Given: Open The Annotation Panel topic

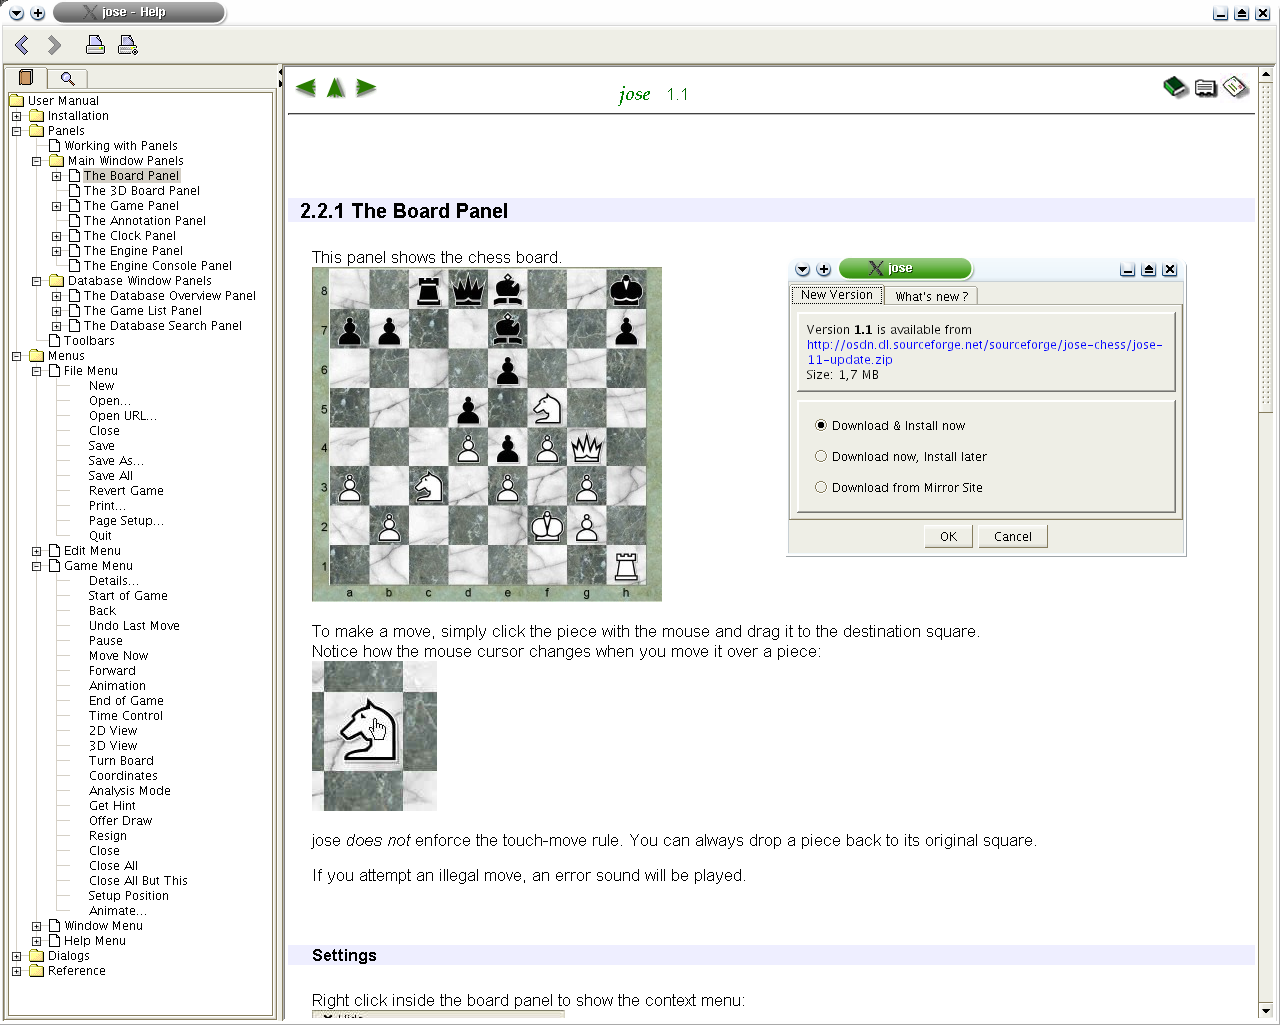Looking at the screenshot, I should (145, 221).
